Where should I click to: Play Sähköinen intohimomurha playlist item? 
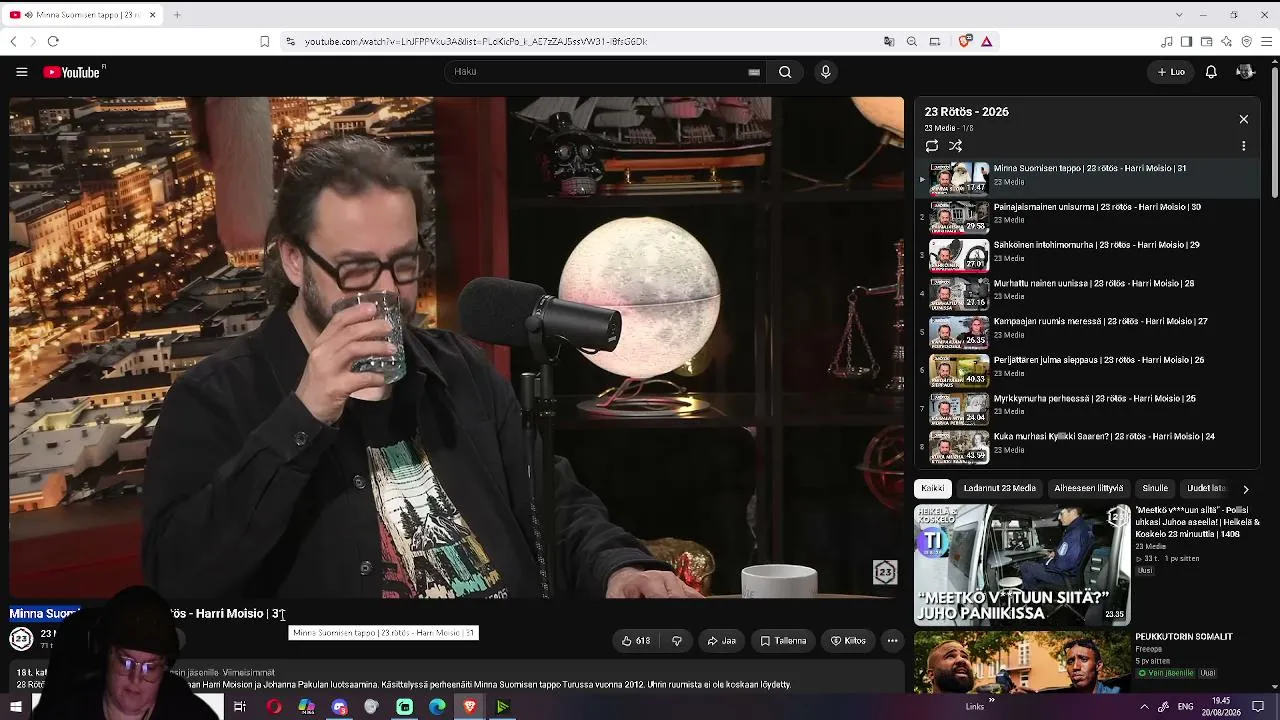click(x=1088, y=255)
